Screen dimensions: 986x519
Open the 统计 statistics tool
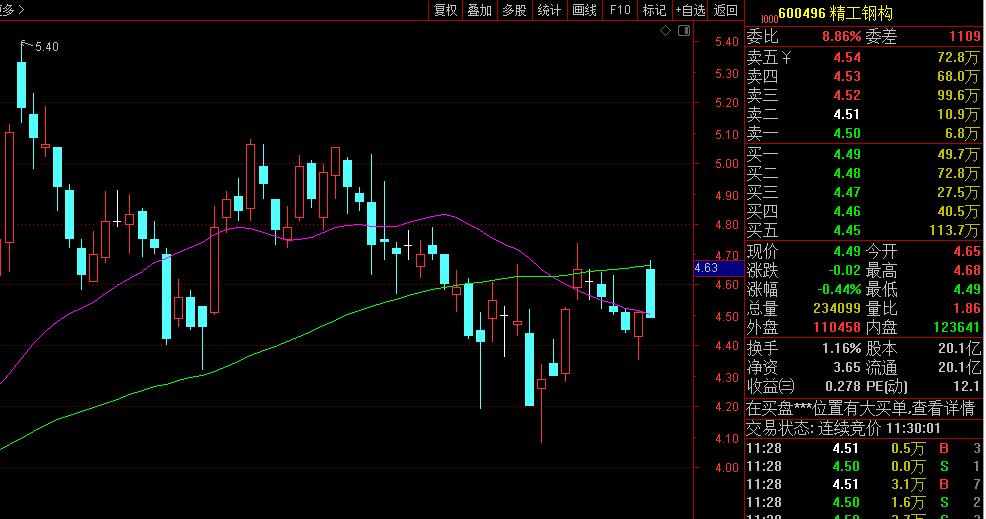[549, 10]
